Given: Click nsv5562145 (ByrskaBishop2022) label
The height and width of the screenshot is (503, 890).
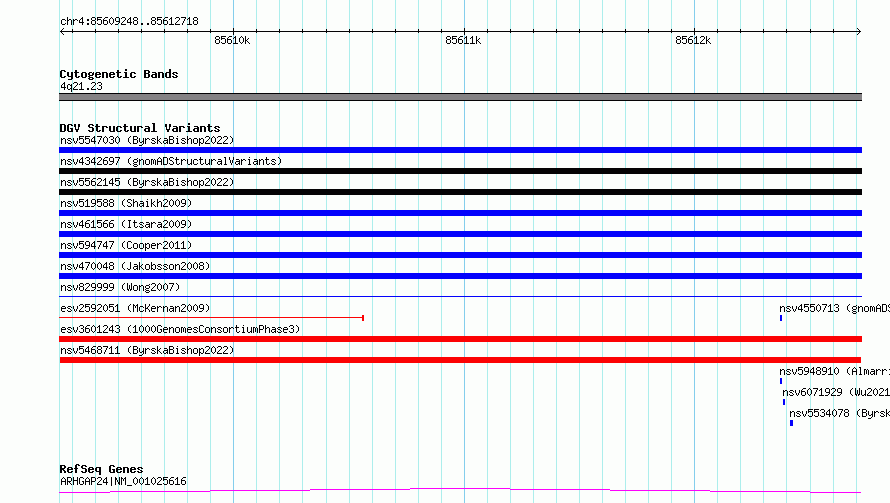Looking at the screenshot, I should [147, 182].
